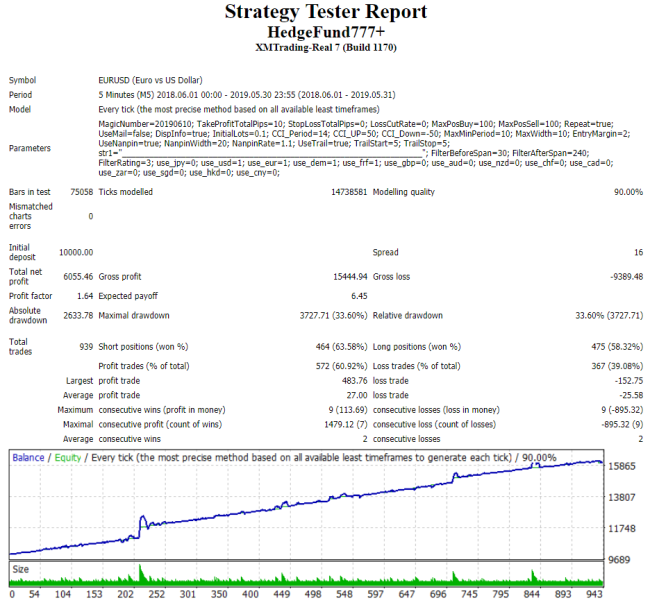Click the tallest green size spike in the volume panel
This screenshot has height=605, width=650.
tap(140, 574)
